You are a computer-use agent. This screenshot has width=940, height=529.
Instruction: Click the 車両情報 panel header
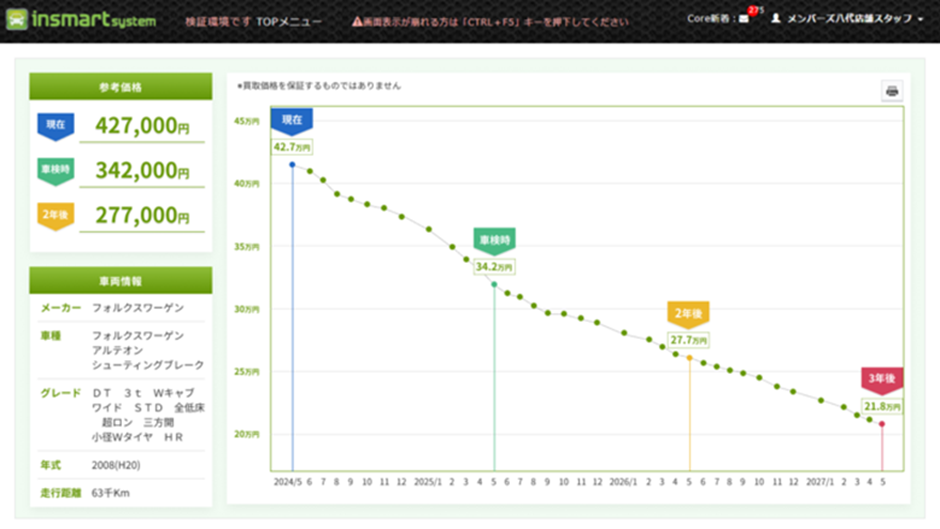pos(121,280)
